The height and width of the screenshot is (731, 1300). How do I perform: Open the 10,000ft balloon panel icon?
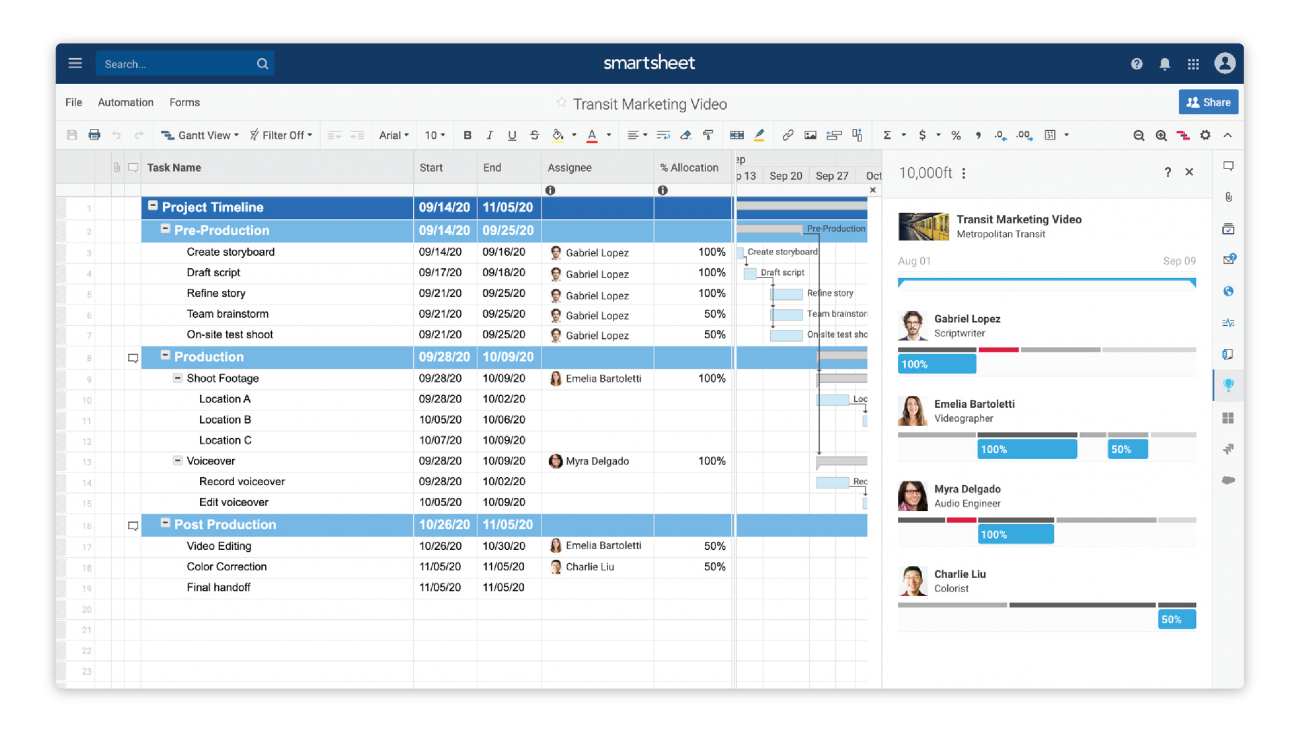(x=1228, y=385)
